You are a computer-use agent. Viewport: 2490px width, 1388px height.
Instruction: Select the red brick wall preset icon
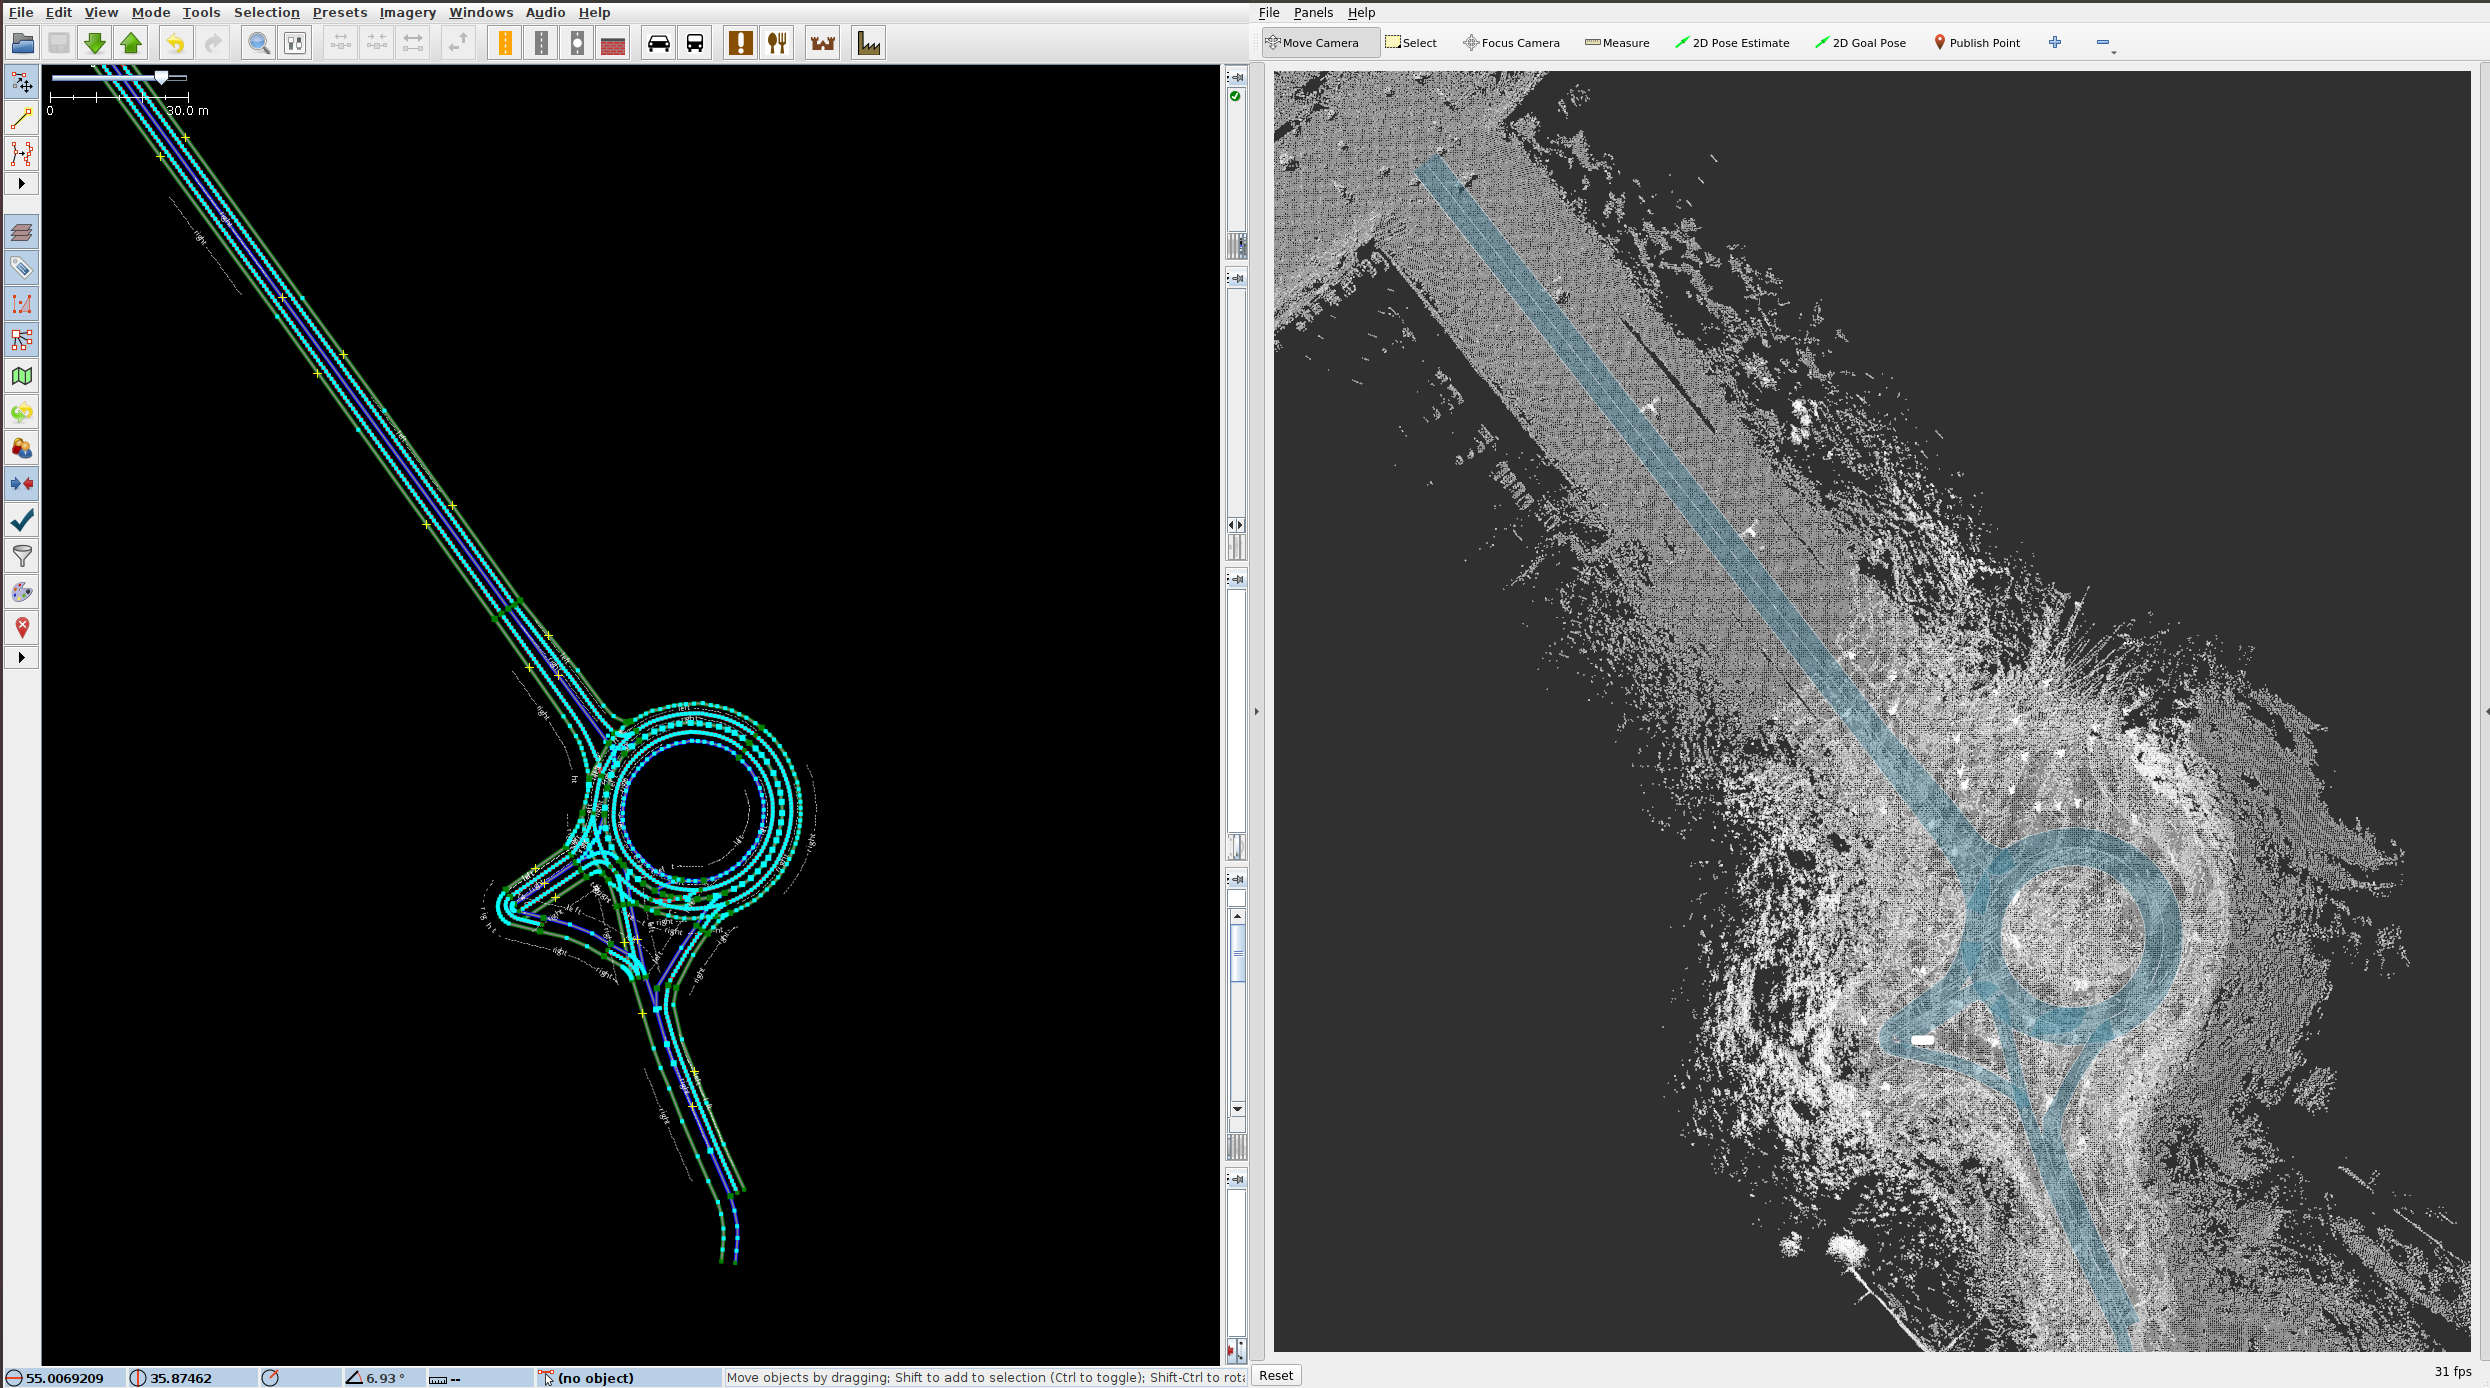coord(613,43)
